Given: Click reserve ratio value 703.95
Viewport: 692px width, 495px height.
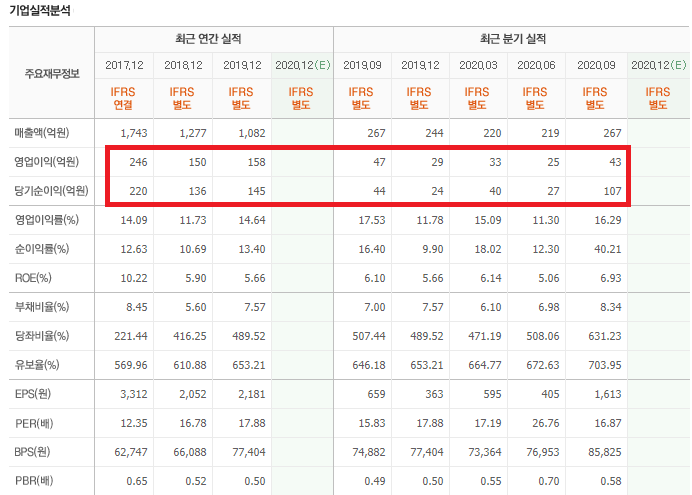Looking at the screenshot, I should click(605, 365).
